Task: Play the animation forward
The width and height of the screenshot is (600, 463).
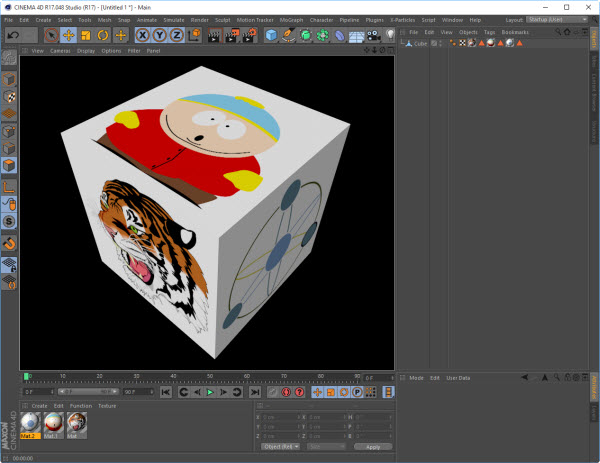Action: coord(210,392)
